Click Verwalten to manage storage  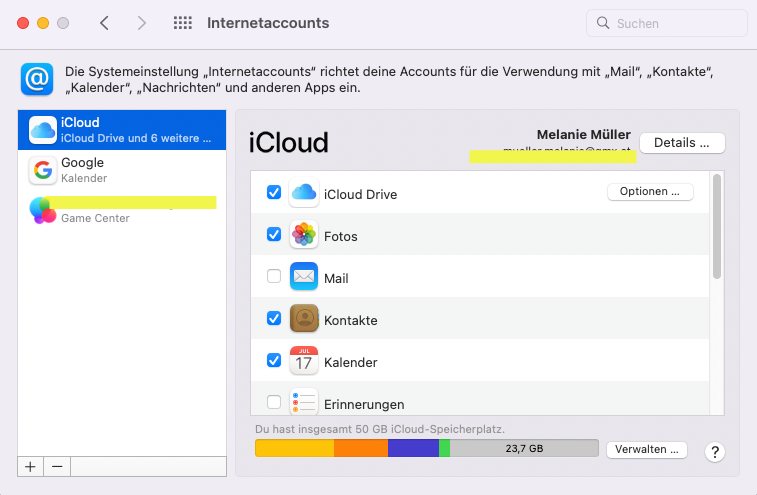click(x=647, y=449)
